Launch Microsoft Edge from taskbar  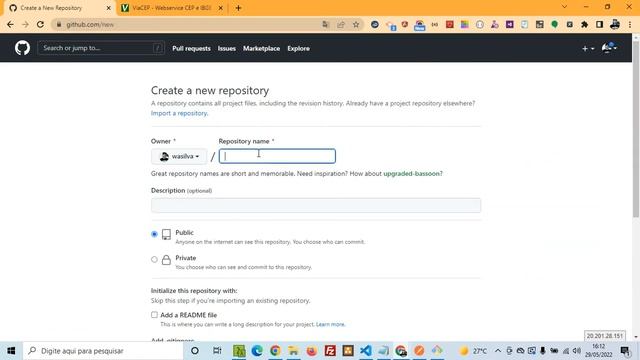(257, 351)
